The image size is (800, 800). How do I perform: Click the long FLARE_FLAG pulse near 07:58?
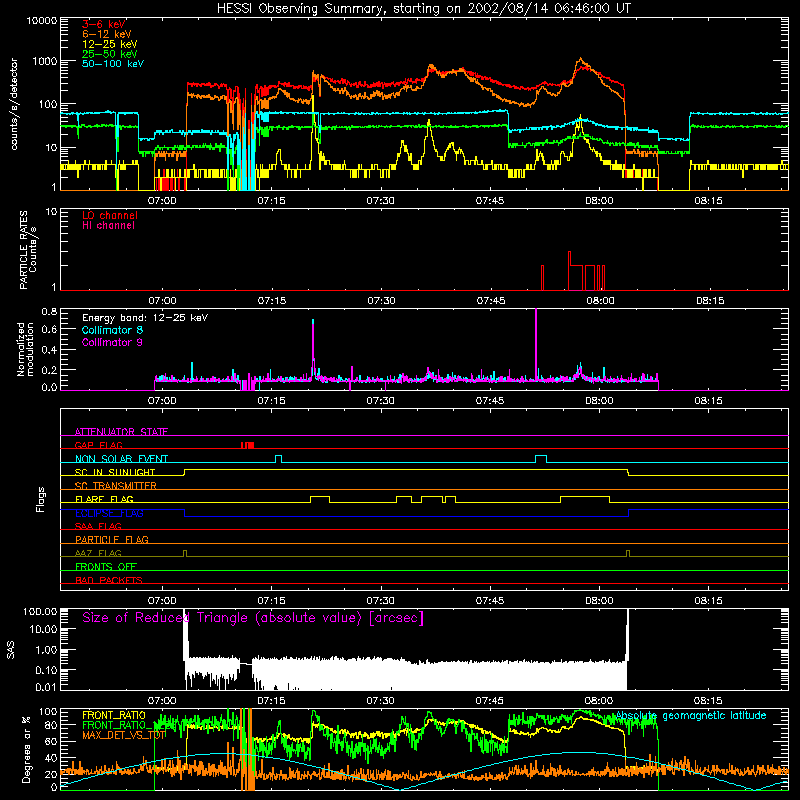coord(585,499)
